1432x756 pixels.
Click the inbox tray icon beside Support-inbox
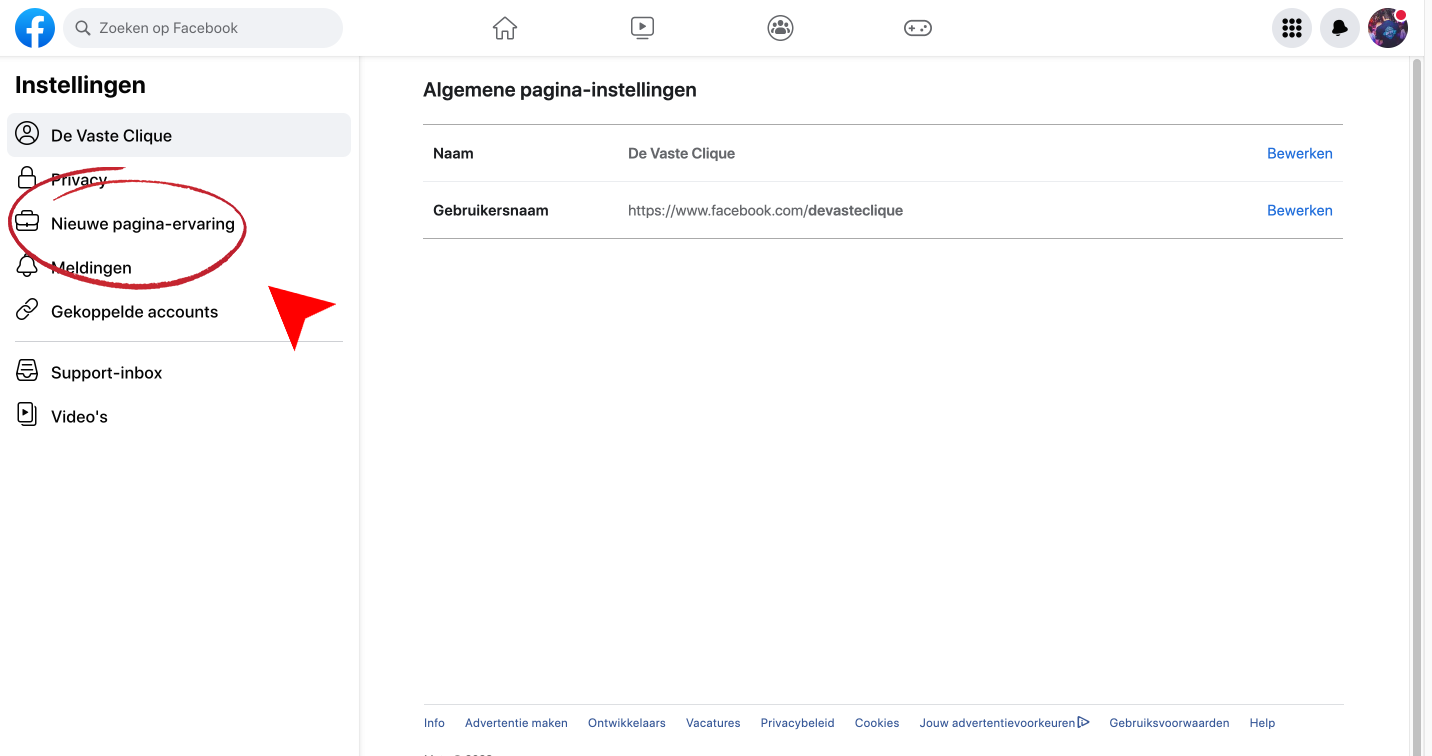pyautogui.click(x=27, y=371)
